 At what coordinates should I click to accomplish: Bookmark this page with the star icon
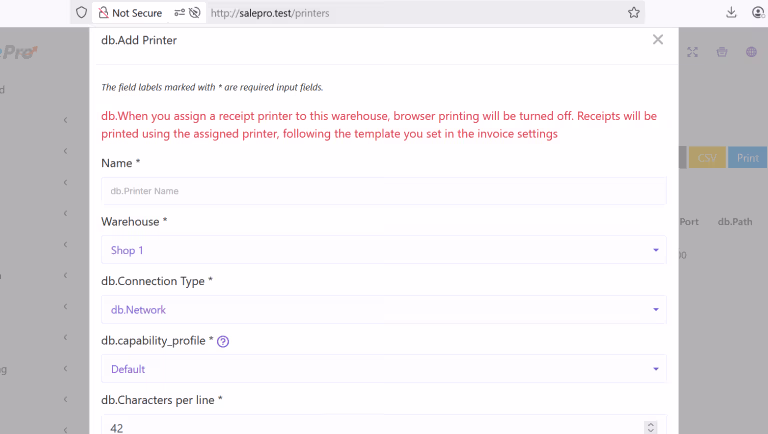point(634,13)
